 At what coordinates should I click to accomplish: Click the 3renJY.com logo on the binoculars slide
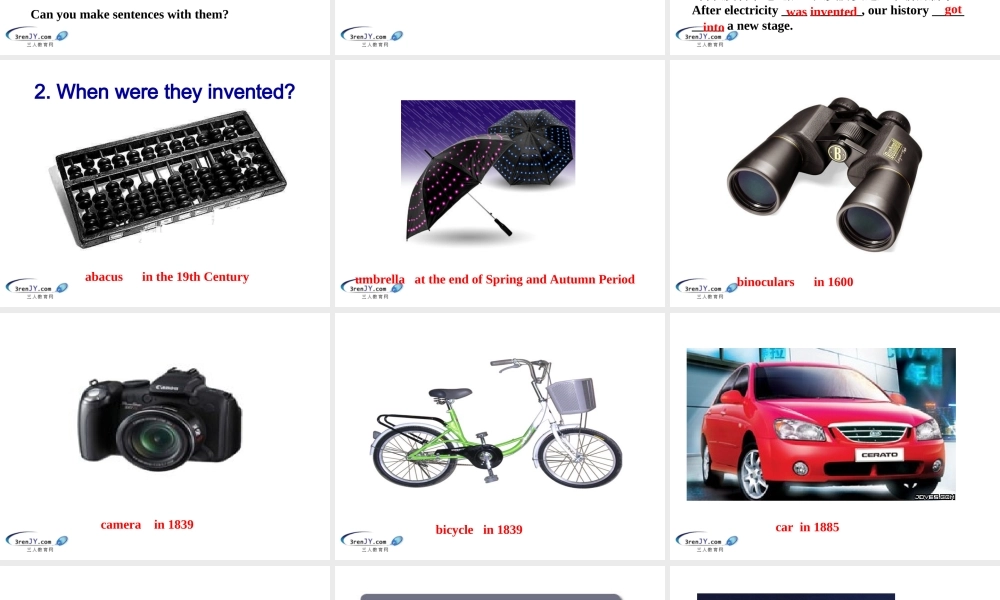(707, 288)
